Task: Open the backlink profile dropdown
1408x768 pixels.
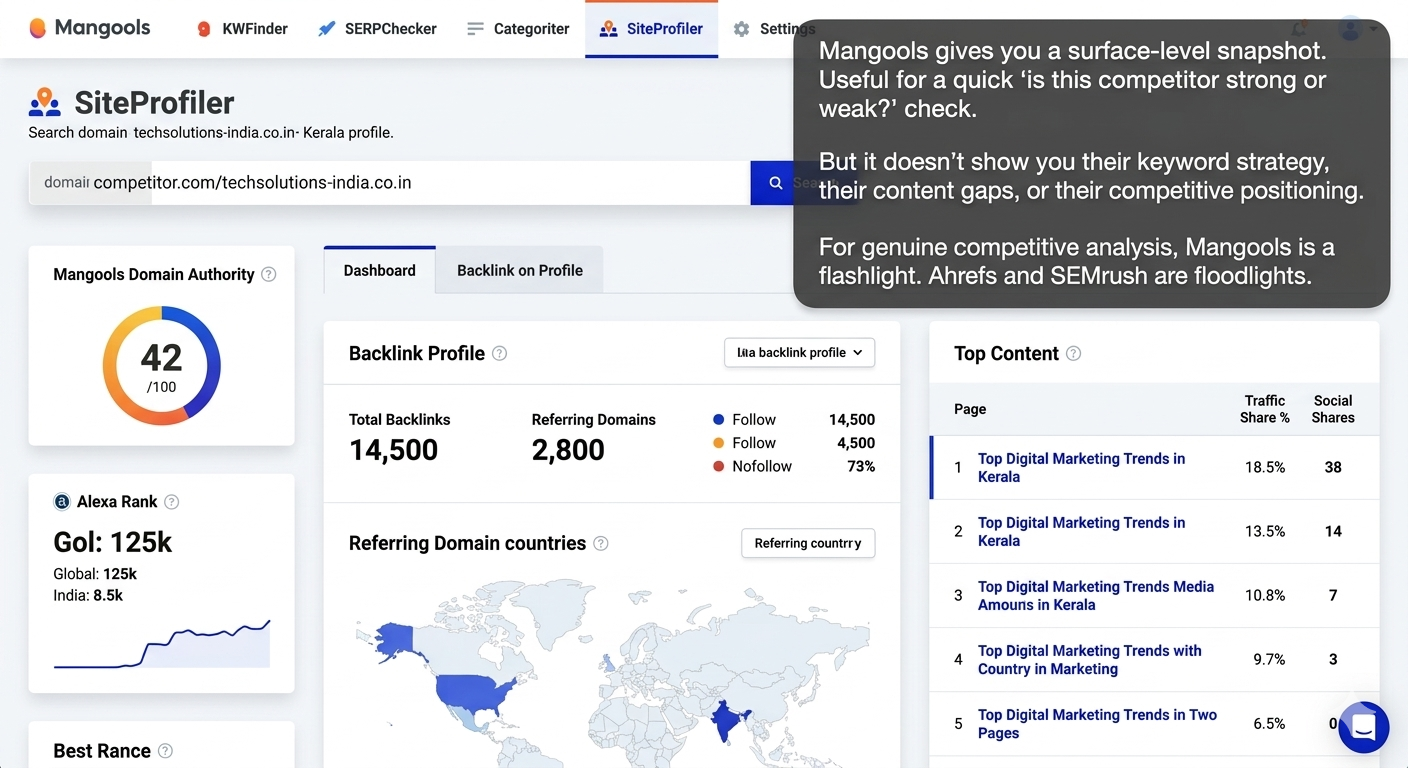Action: click(799, 352)
